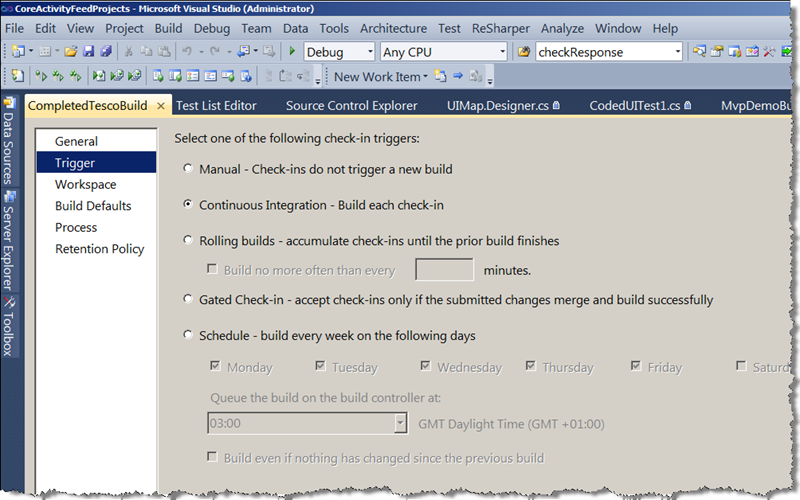The width and height of the screenshot is (800, 500).
Task: Click the Navigate Backward icon
Action: click(x=243, y=51)
